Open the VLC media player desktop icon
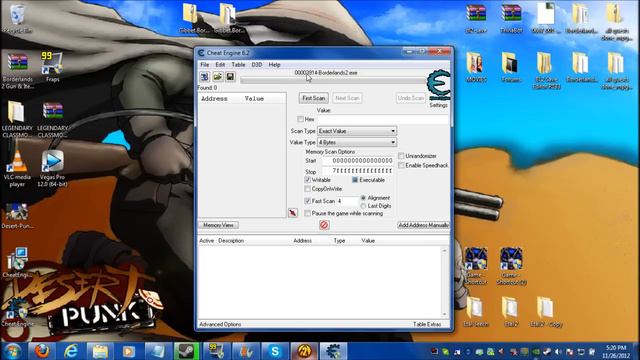The image size is (640, 360). pyautogui.click(x=17, y=168)
